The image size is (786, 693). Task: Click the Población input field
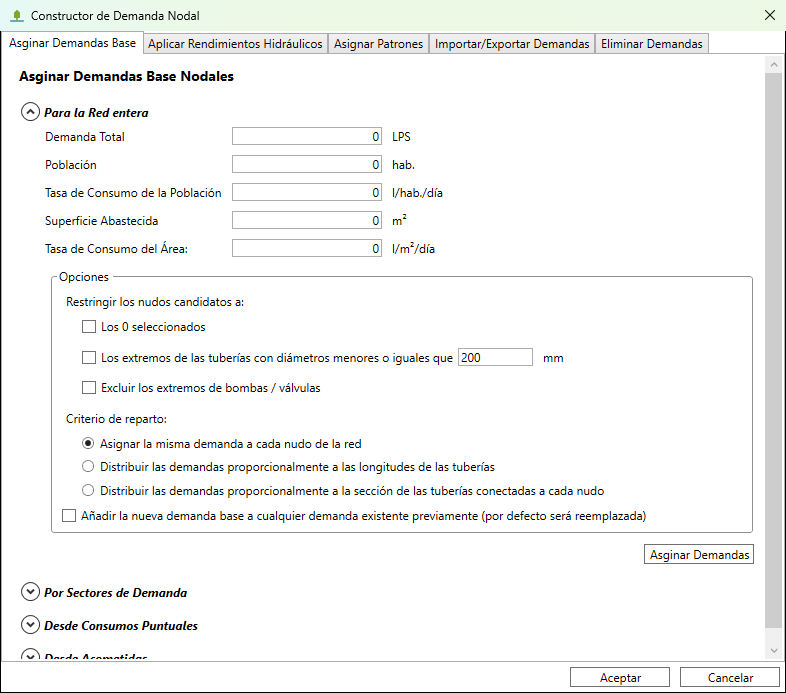(x=307, y=164)
